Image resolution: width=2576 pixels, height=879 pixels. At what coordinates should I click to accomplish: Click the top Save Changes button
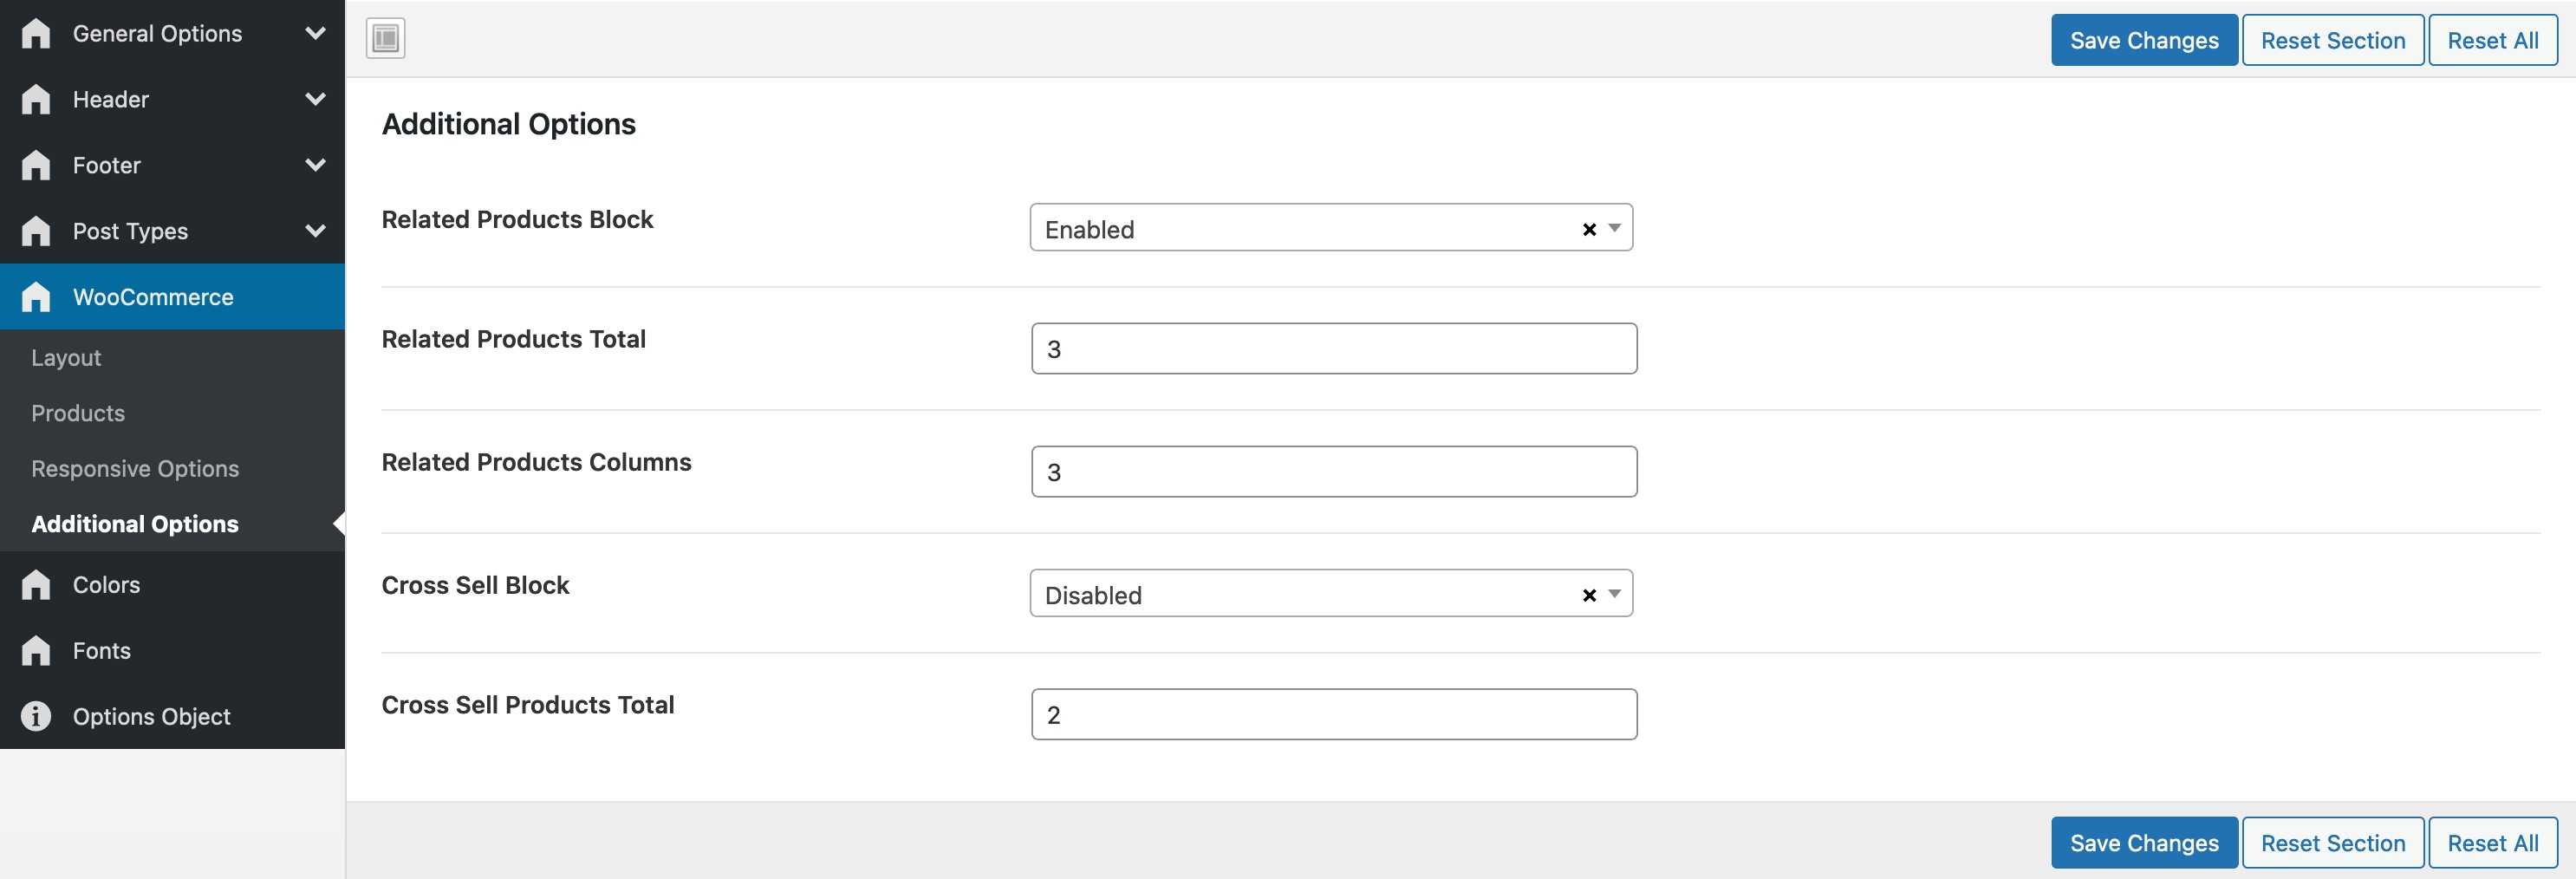pos(2144,40)
